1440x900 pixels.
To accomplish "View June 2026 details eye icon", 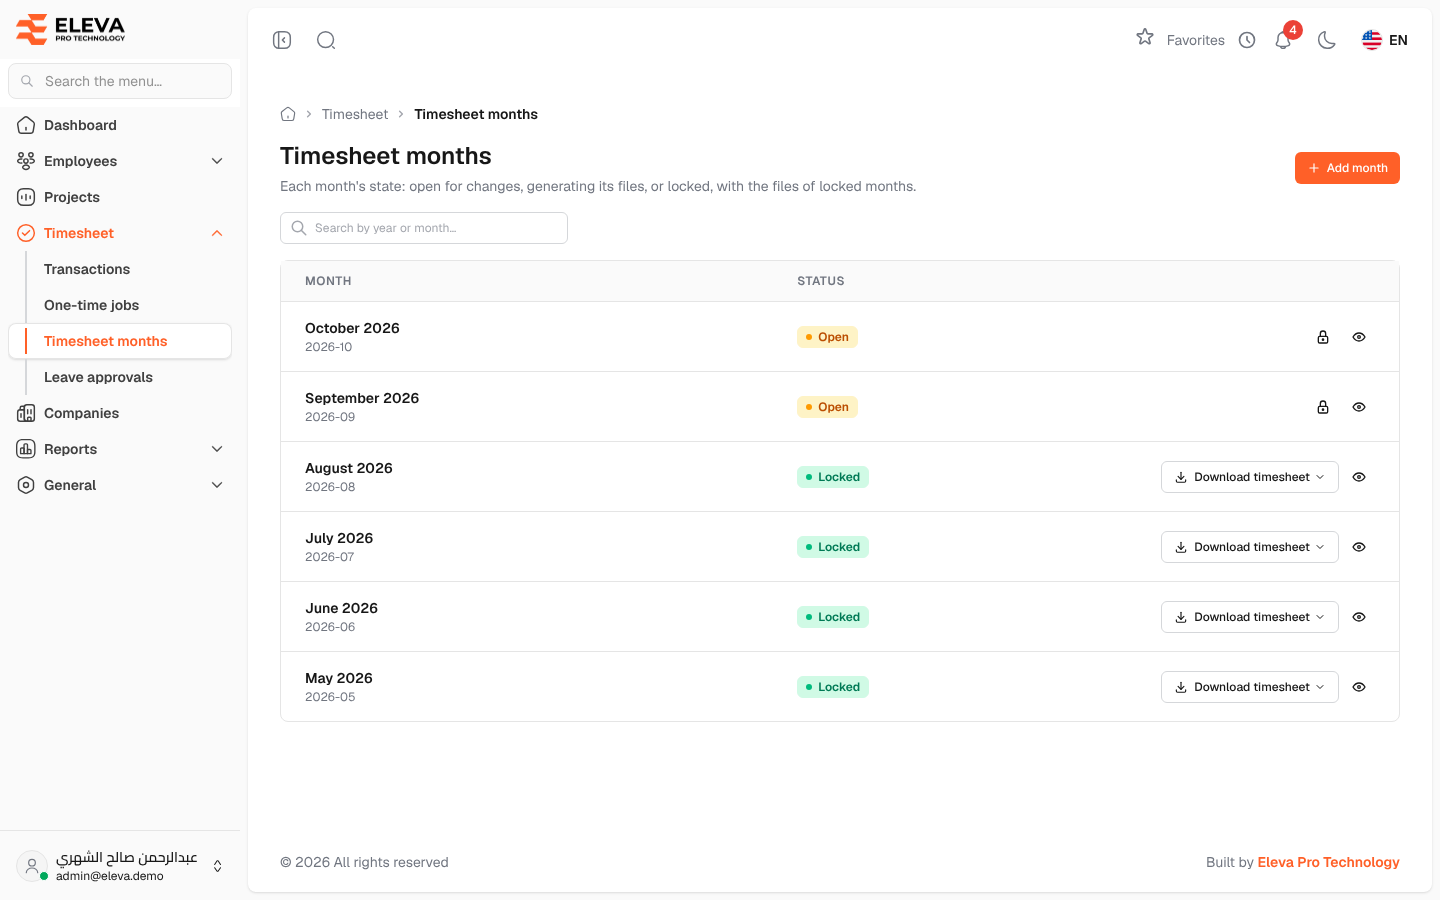I will [x=1359, y=617].
